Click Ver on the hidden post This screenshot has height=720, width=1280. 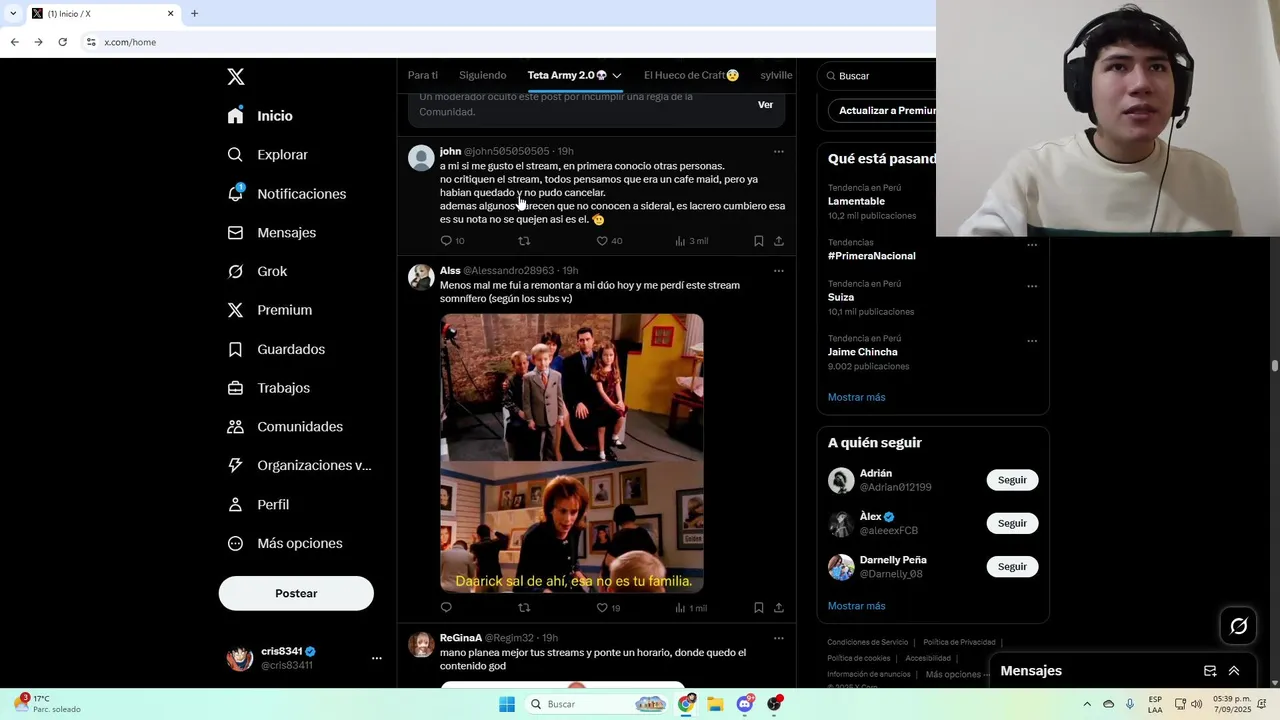point(765,105)
